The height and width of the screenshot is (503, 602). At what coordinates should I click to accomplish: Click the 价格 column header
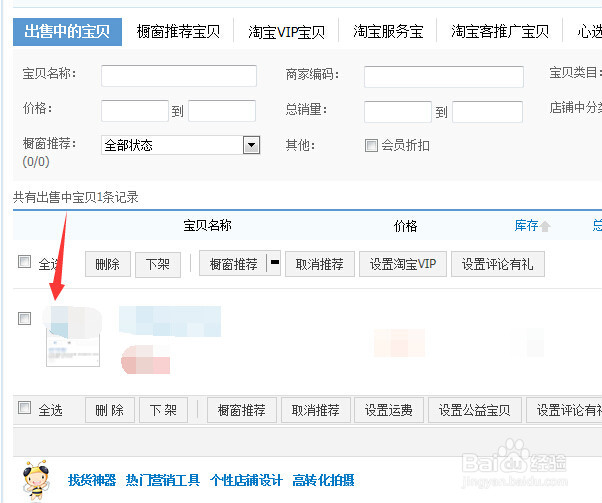(405, 226)
